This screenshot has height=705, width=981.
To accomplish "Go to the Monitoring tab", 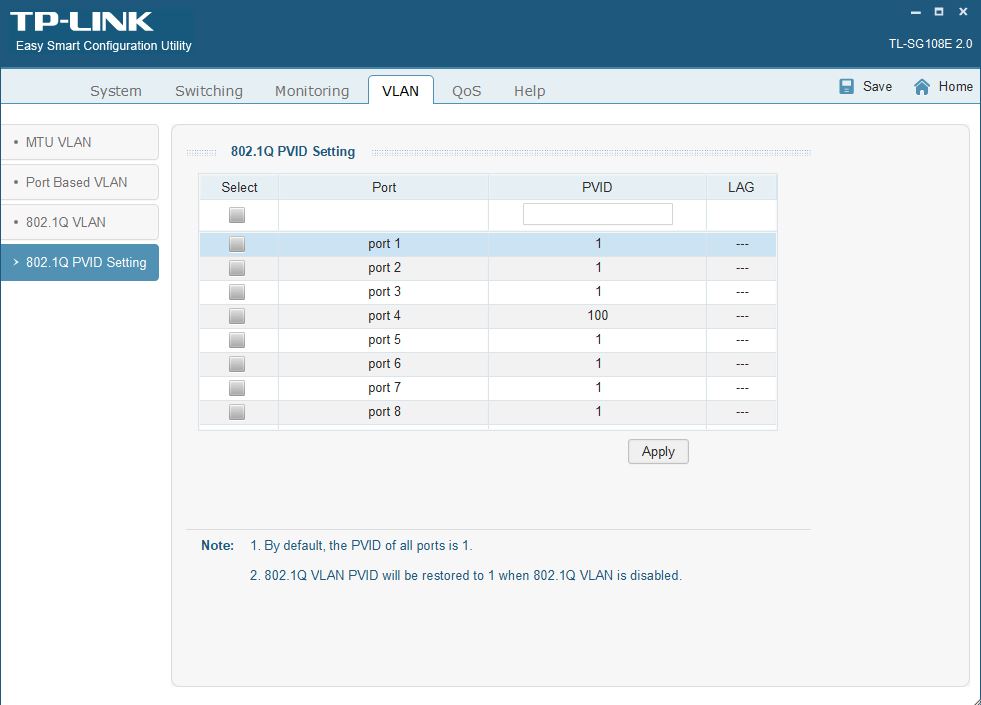I will pos(312,91).
